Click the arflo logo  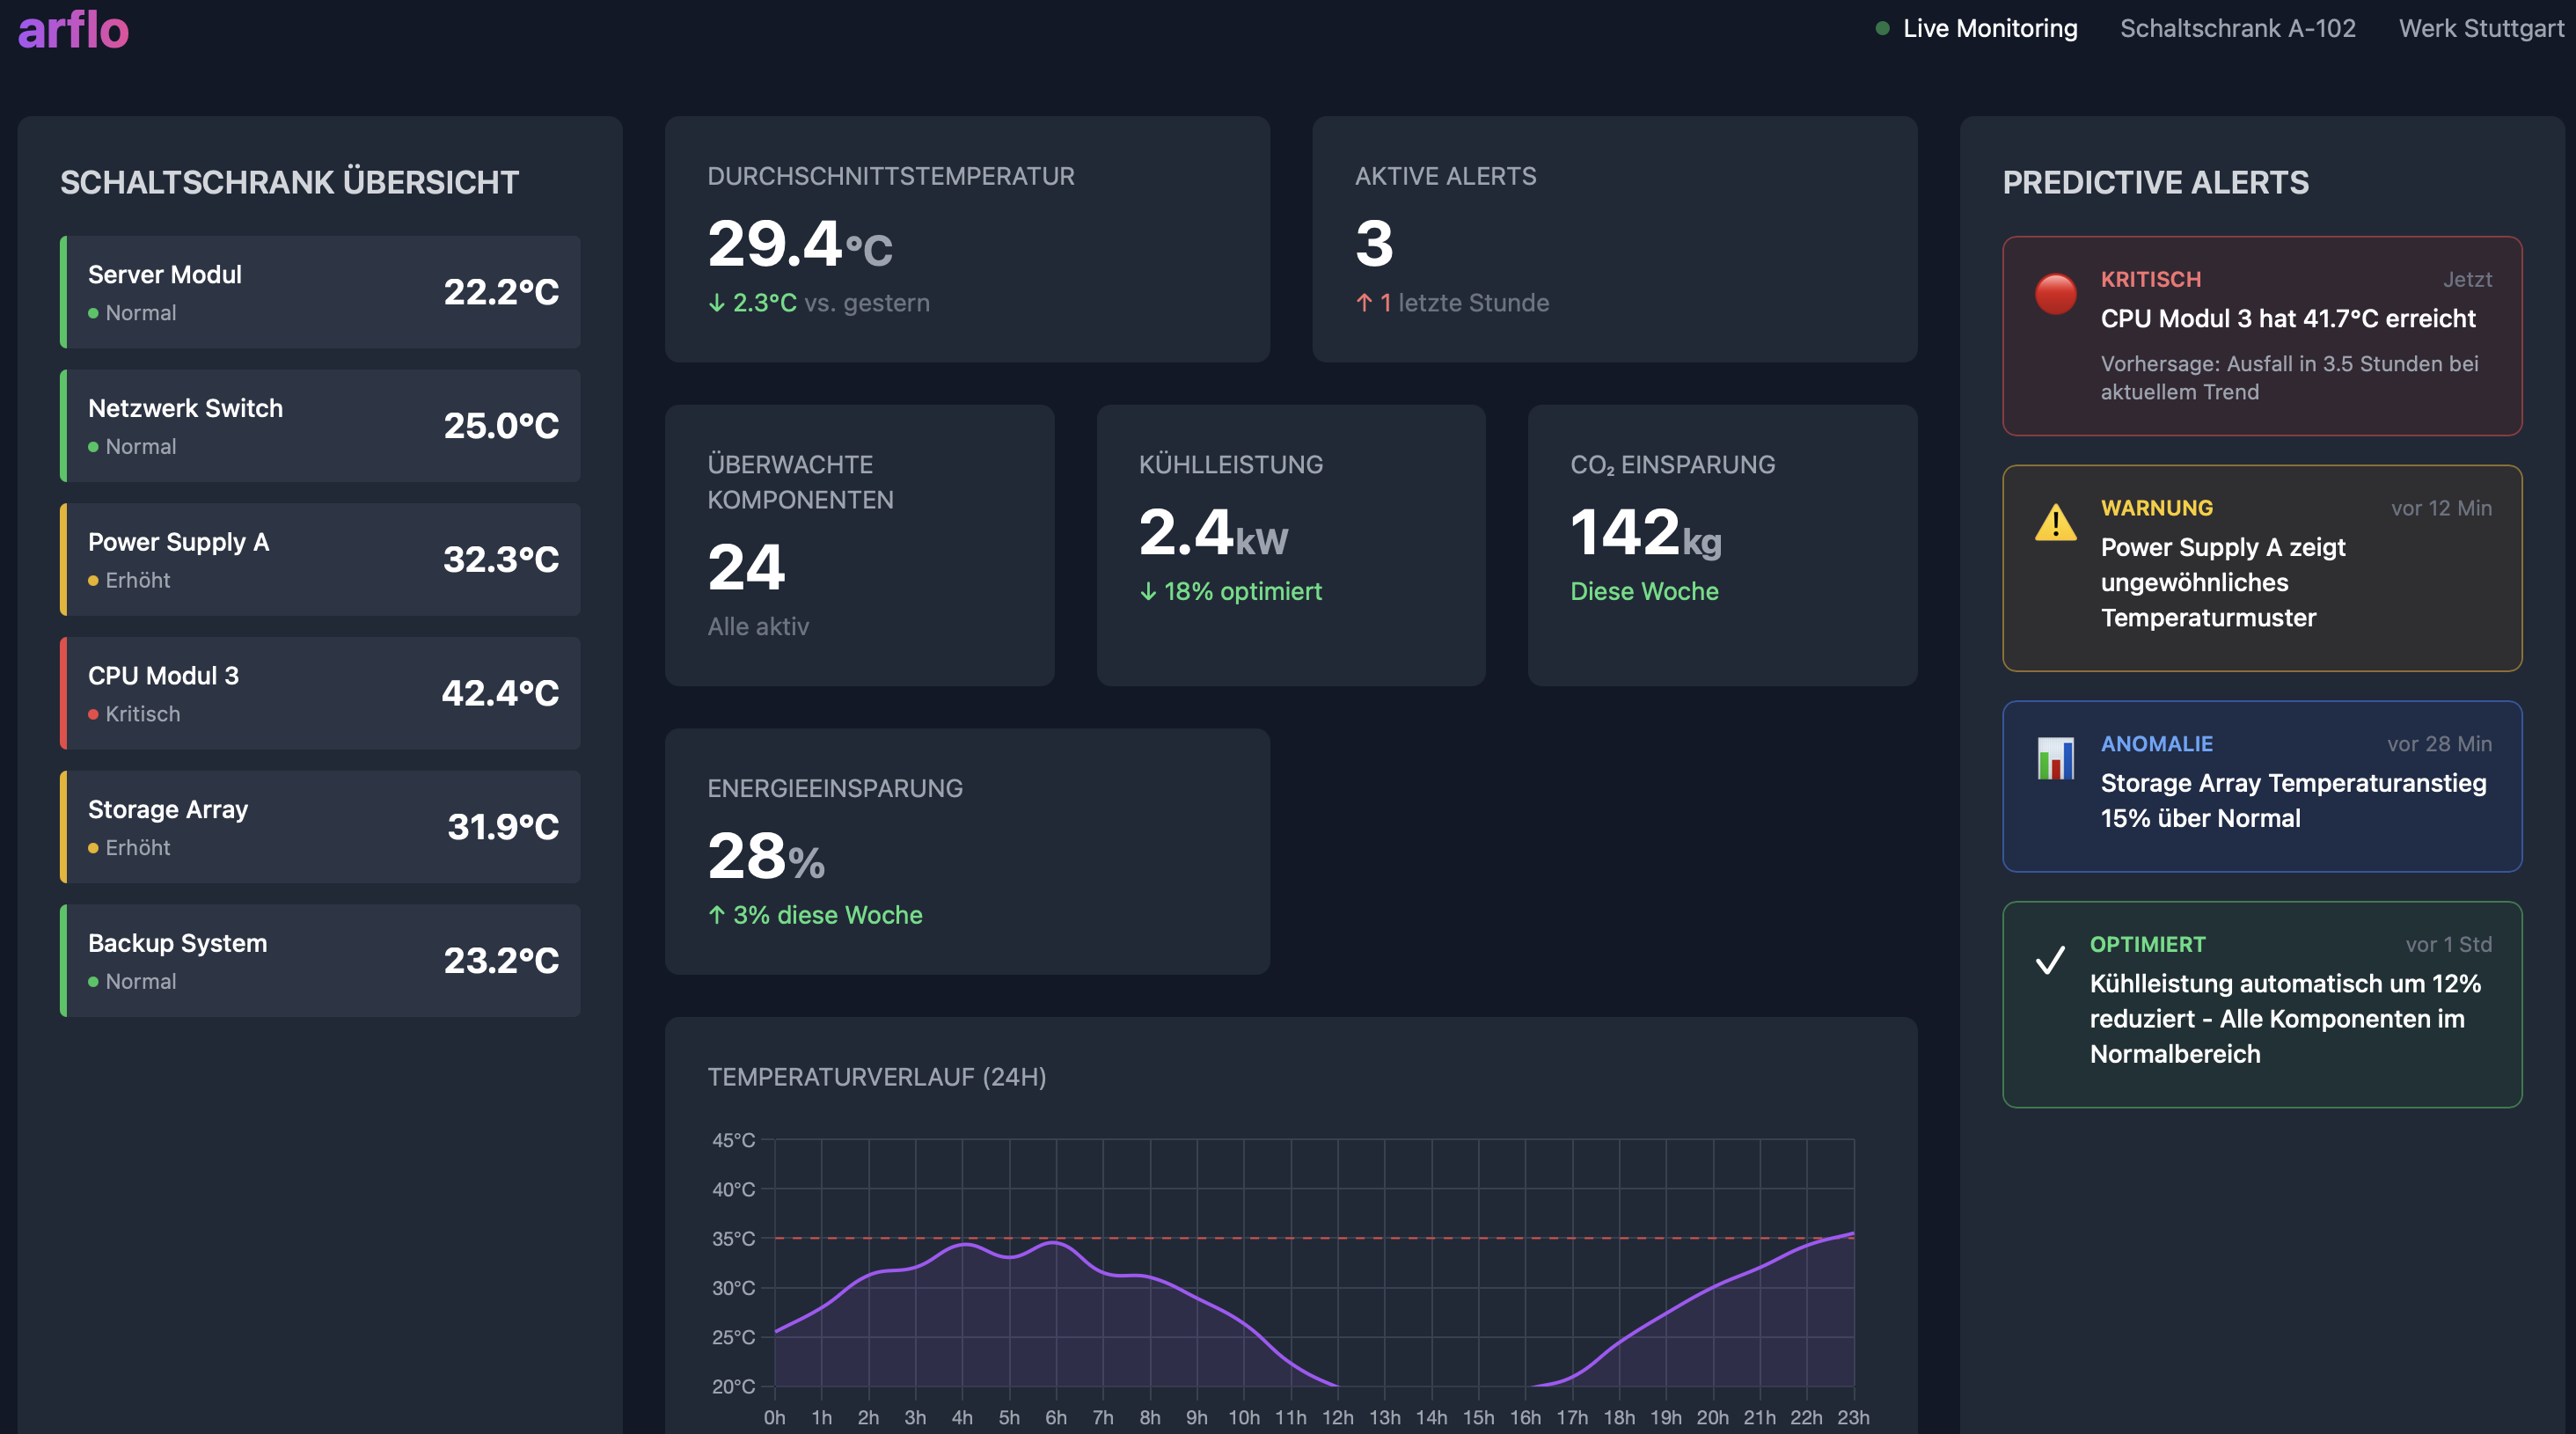click(x=73, y=29)
